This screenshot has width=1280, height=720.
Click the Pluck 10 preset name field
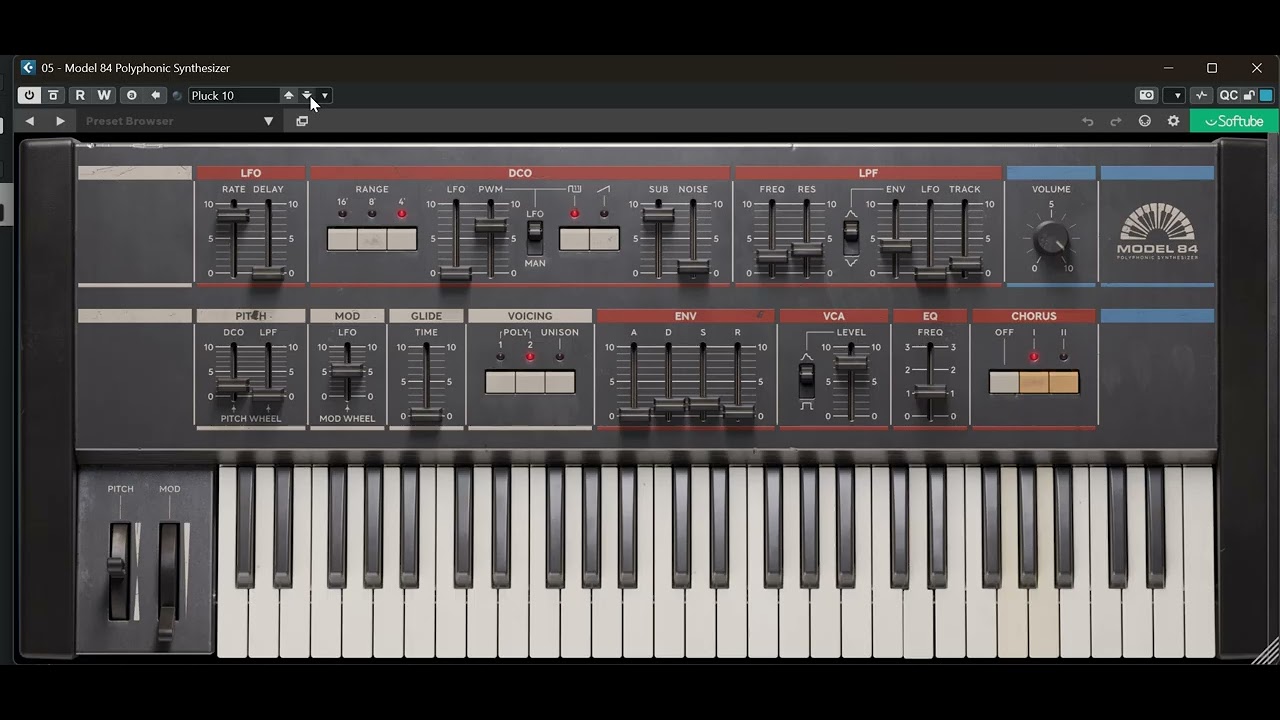click(234, 95)
